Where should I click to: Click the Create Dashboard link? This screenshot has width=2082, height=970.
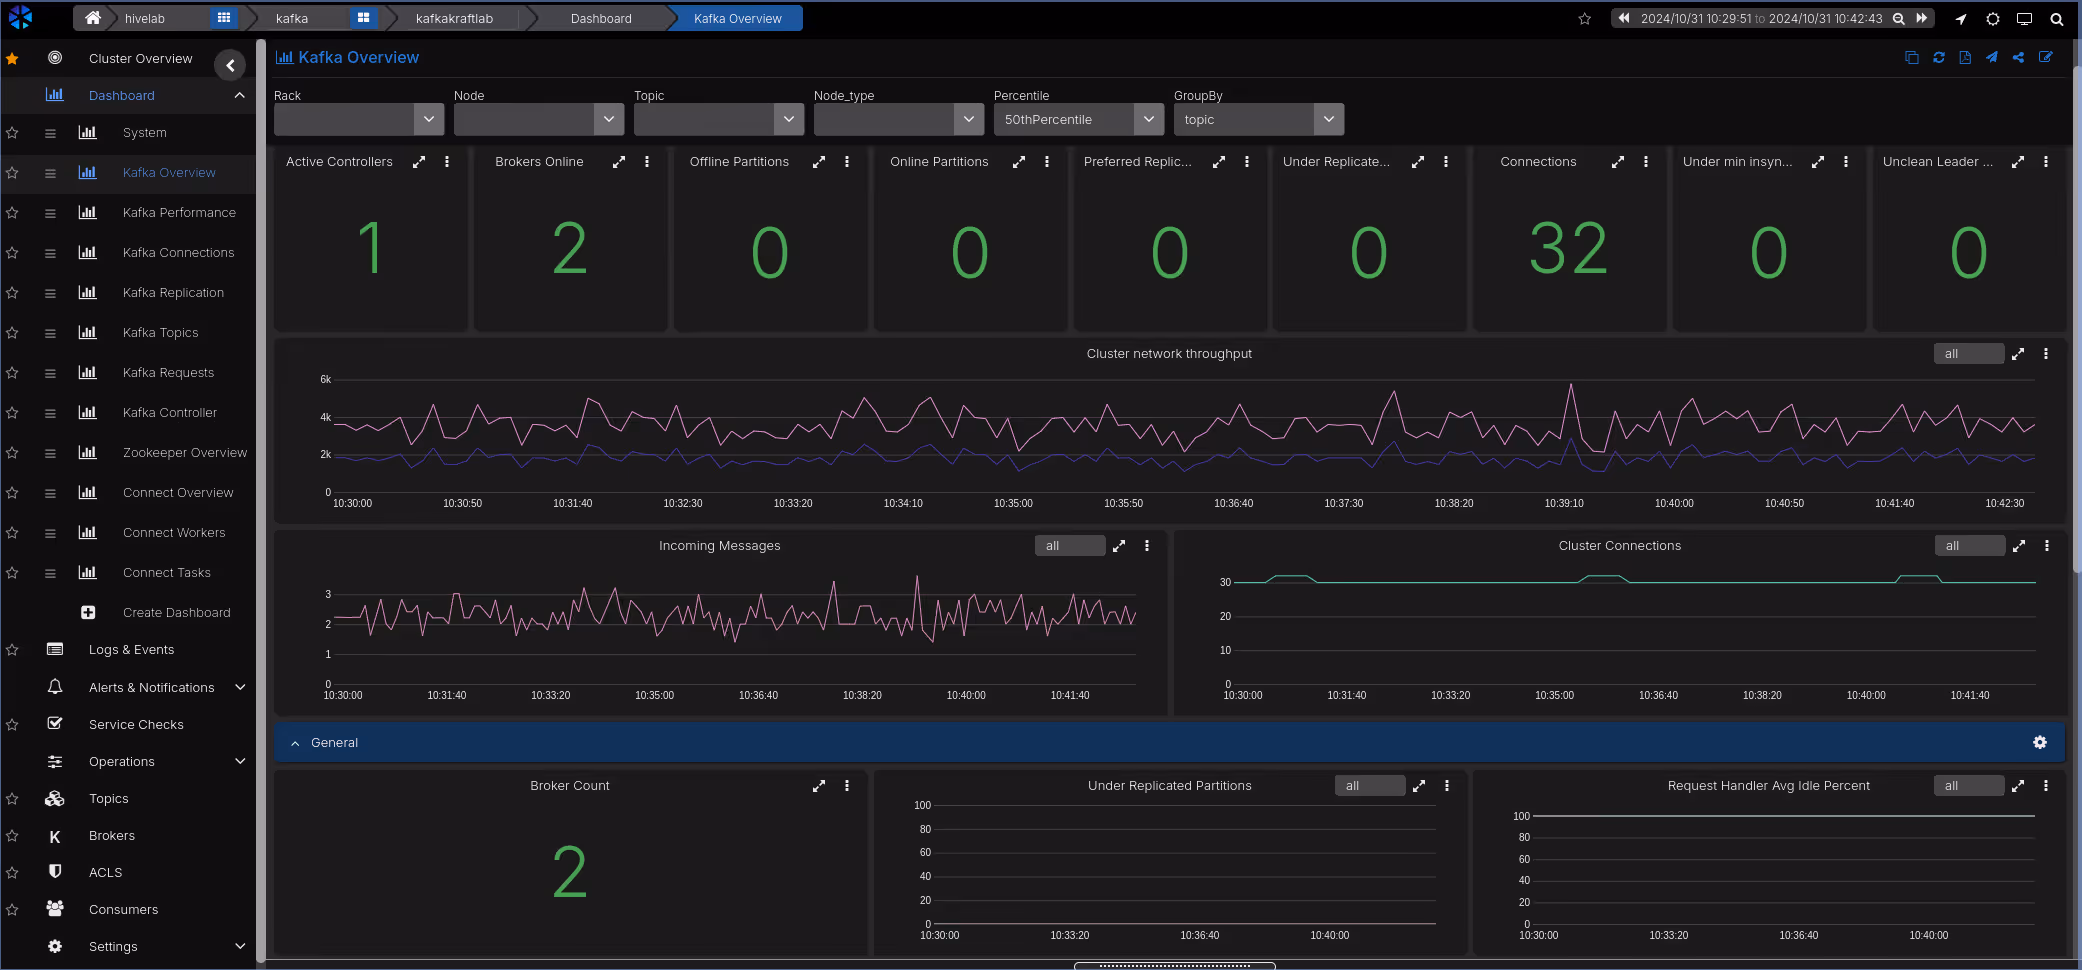[176, 613]
